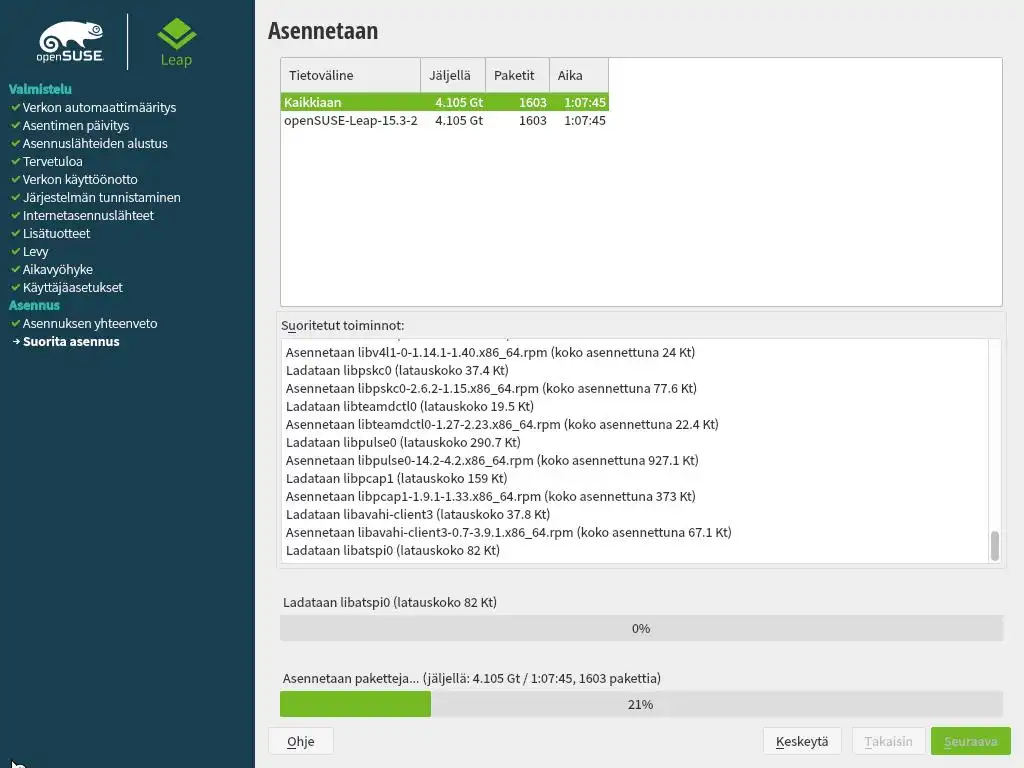Click arrow icon beside Suorita asennus

[16, 342]
